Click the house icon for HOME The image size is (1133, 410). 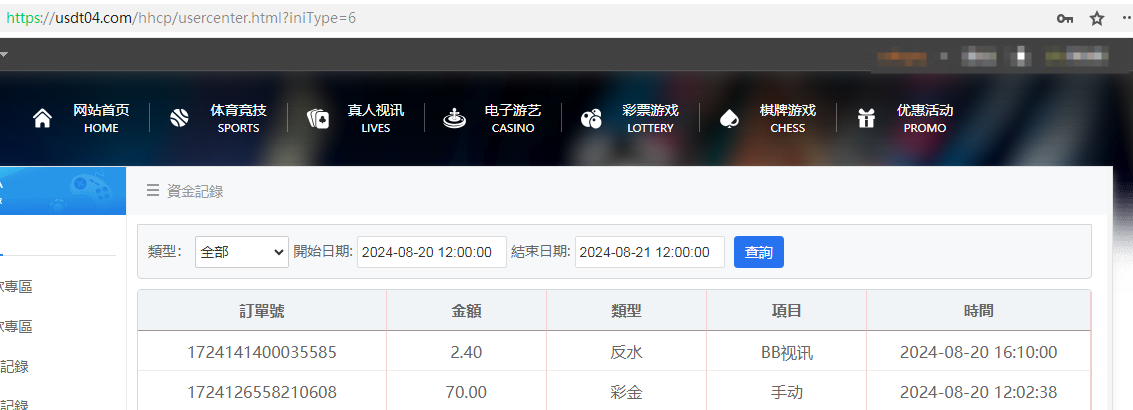tap(42, 119)
